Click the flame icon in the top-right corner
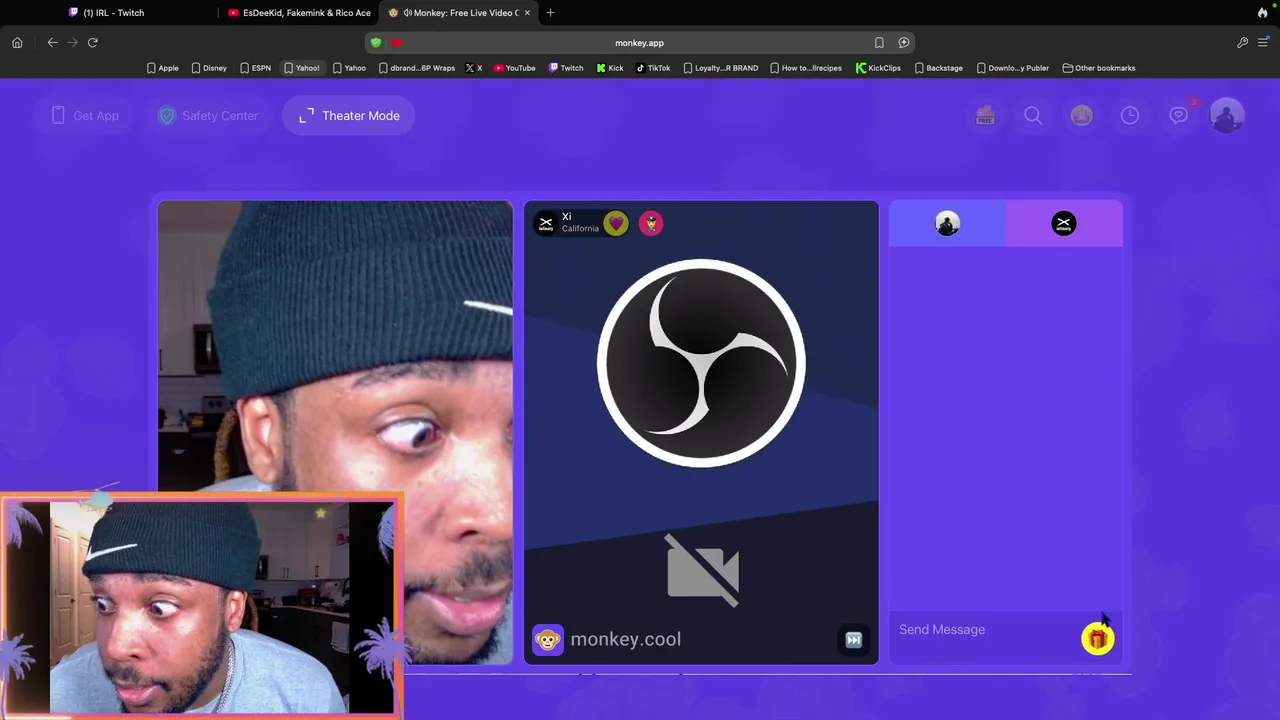The image size is (1280, 720). (x=1262, y=13)
